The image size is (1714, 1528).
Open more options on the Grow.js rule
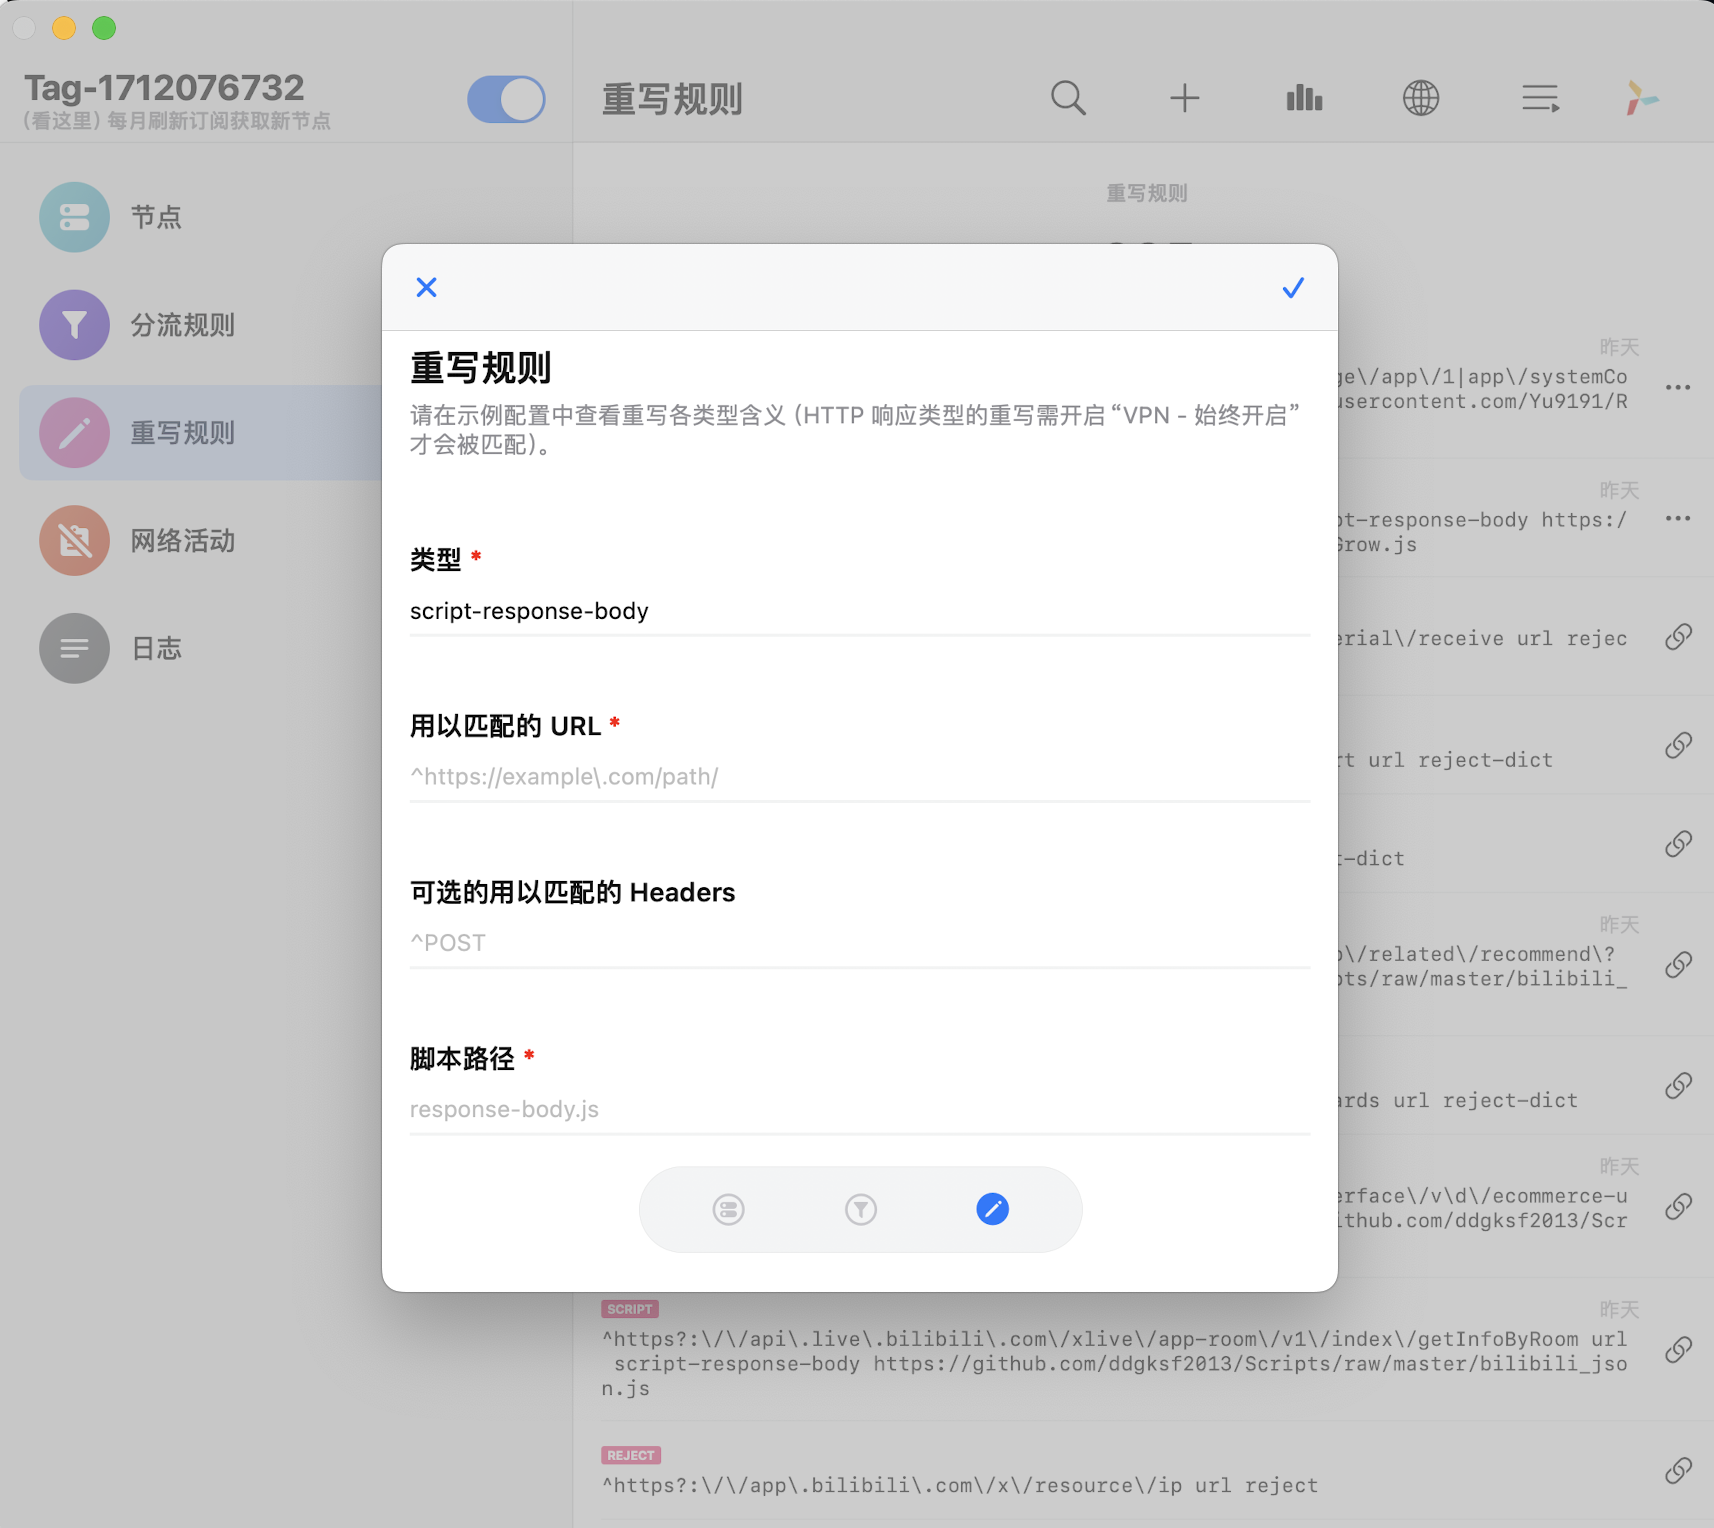click(x=1678, y=518)
